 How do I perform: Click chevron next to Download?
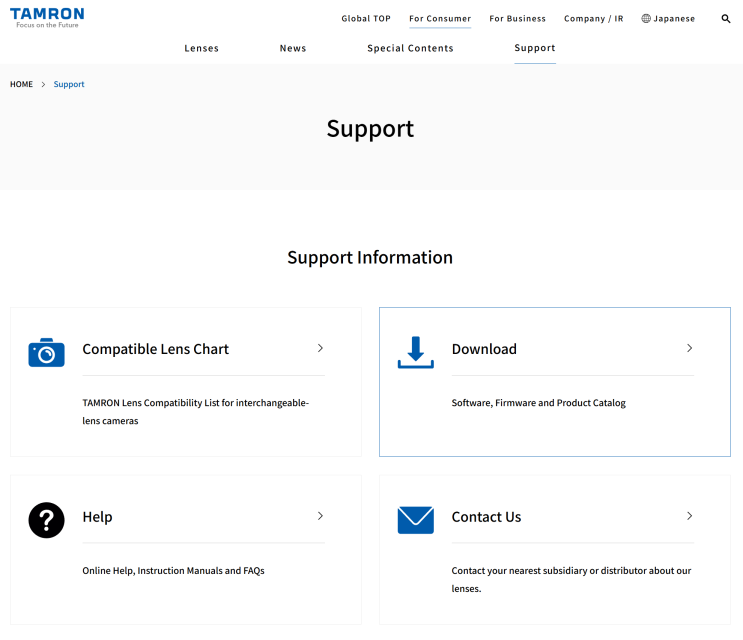tap(689, 348)
